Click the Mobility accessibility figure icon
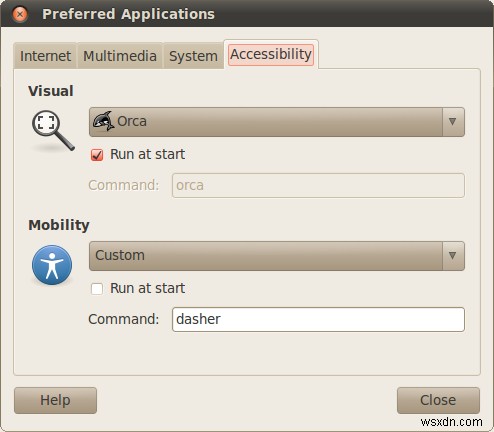 click(x=52, y=265)
